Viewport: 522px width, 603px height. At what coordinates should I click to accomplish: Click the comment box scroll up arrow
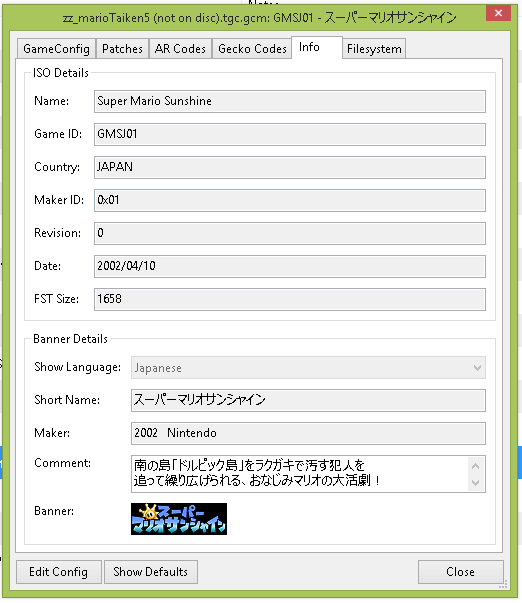(476, 466)
